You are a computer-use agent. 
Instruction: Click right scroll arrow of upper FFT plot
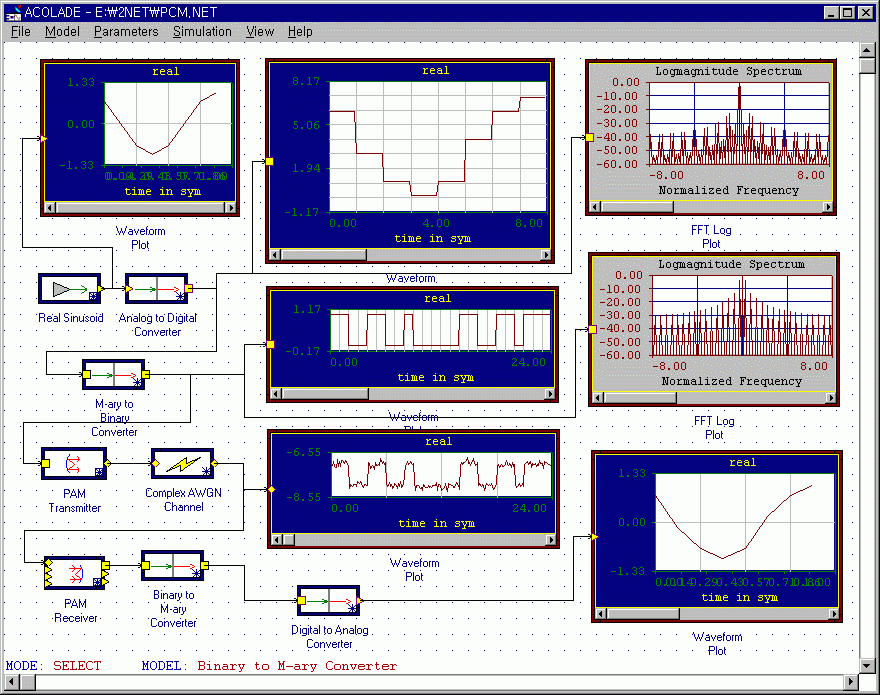tap(828, 207)
